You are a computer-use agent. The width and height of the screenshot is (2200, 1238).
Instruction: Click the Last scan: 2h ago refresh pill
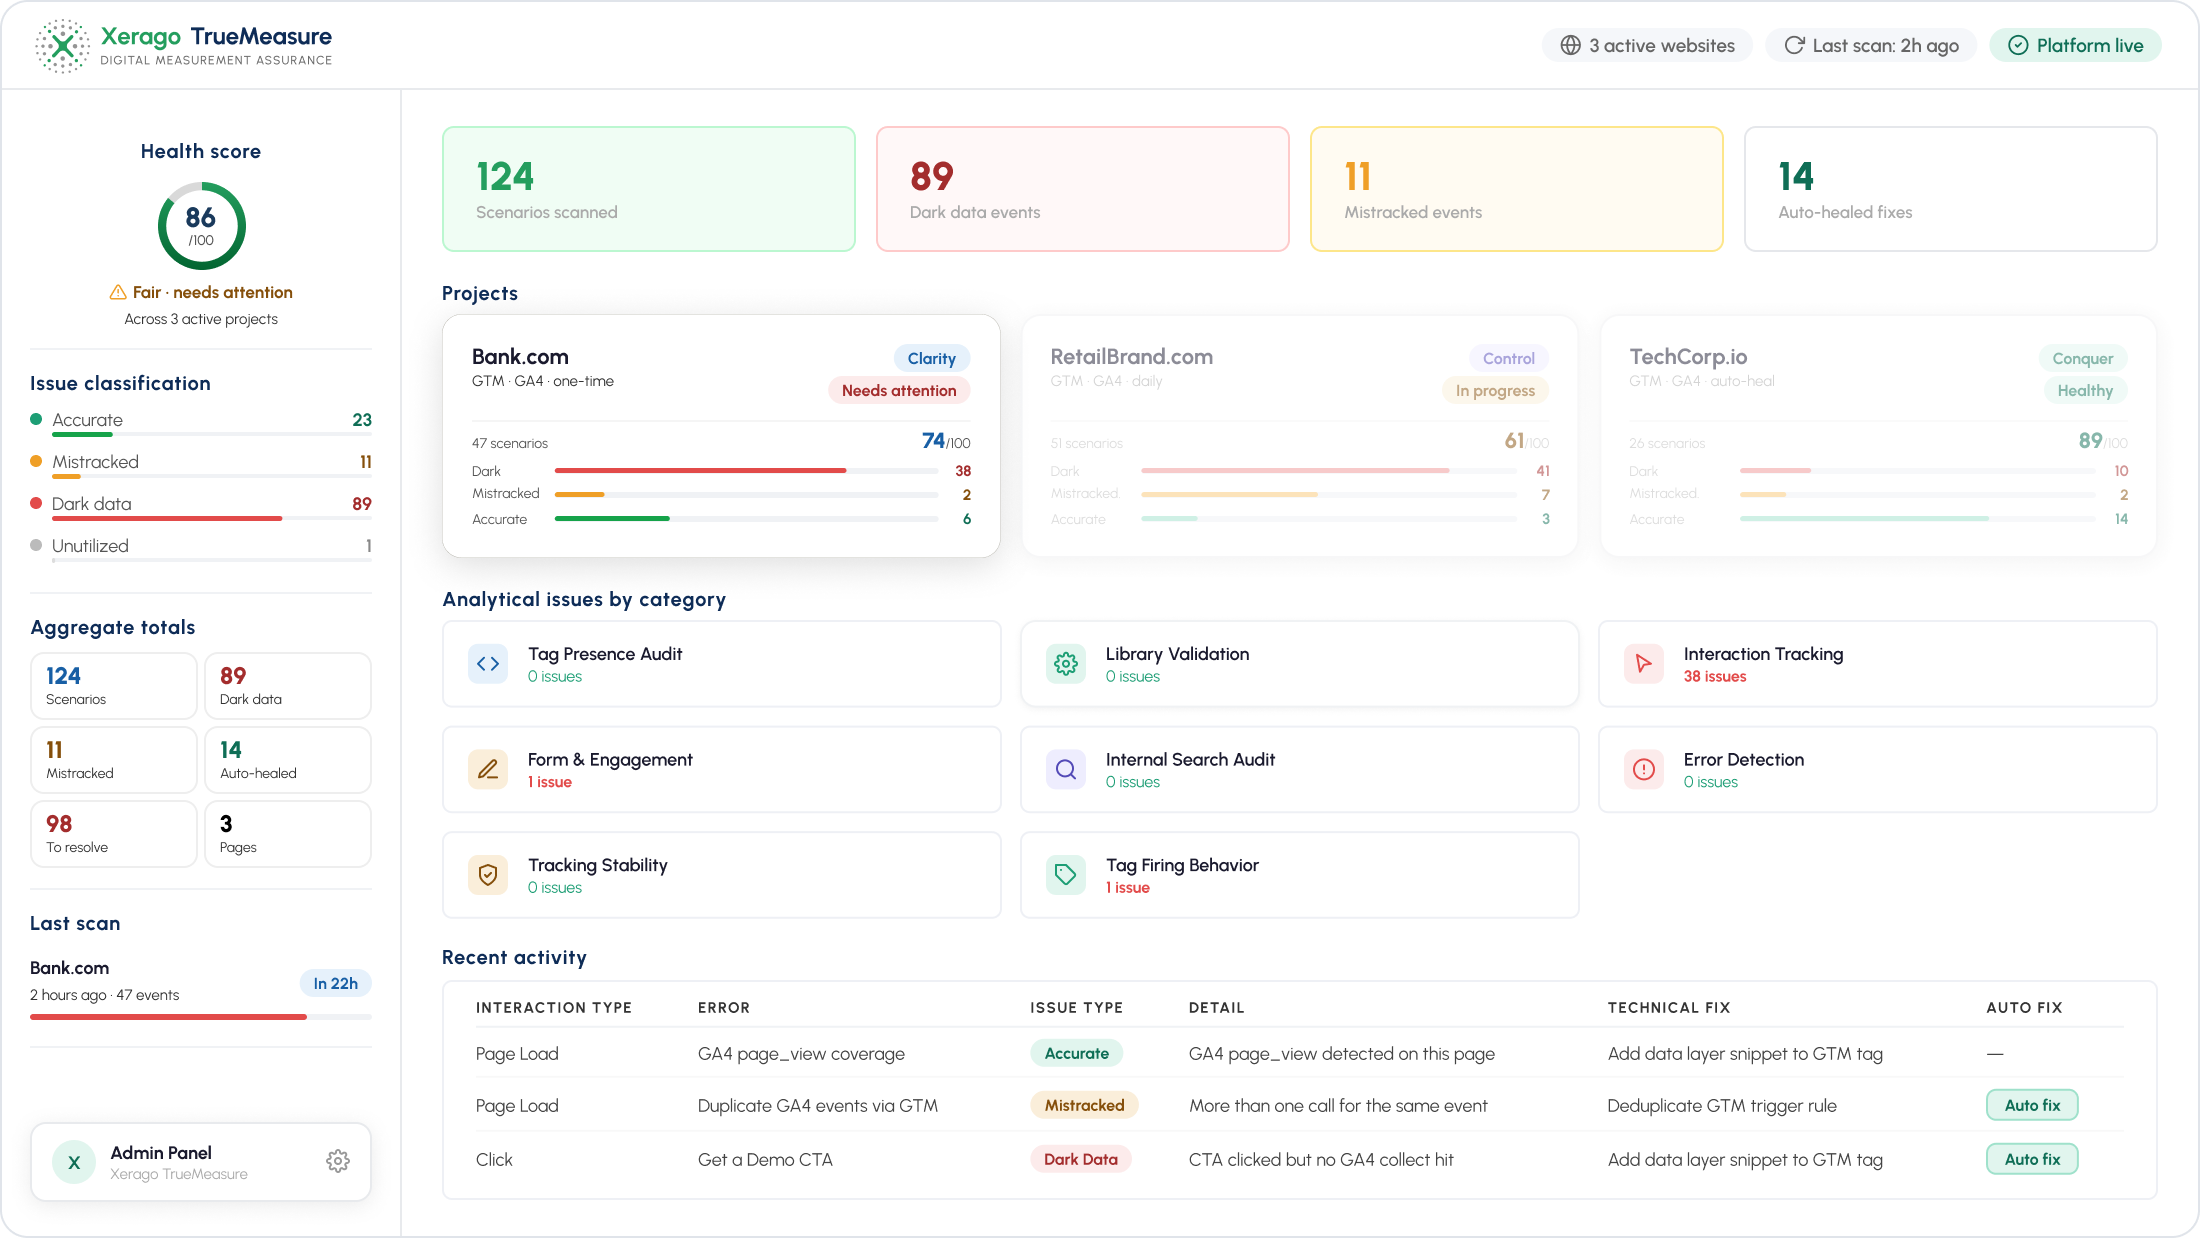click(1871, 45)
